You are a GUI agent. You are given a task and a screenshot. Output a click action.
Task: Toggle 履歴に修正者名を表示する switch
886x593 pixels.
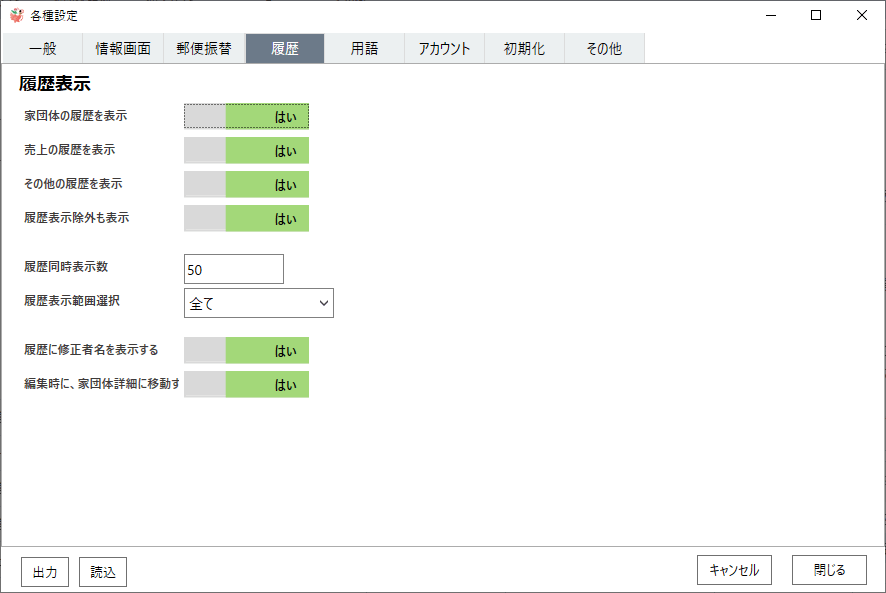click(x=246, y=350)
